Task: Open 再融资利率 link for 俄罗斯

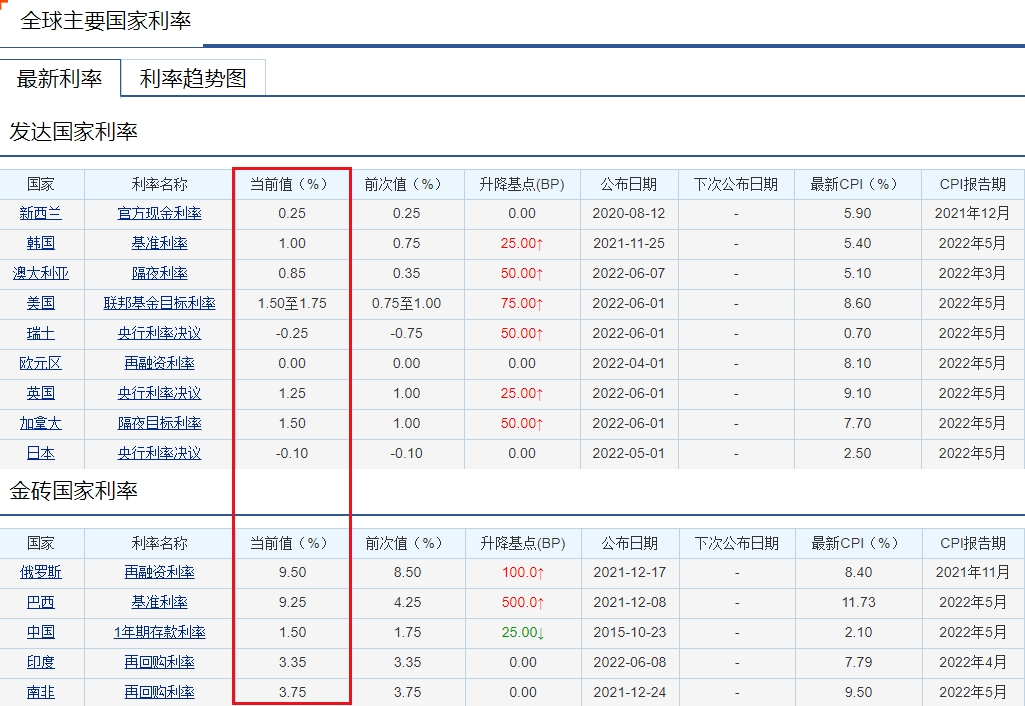Action: click(x=160, y=572)
